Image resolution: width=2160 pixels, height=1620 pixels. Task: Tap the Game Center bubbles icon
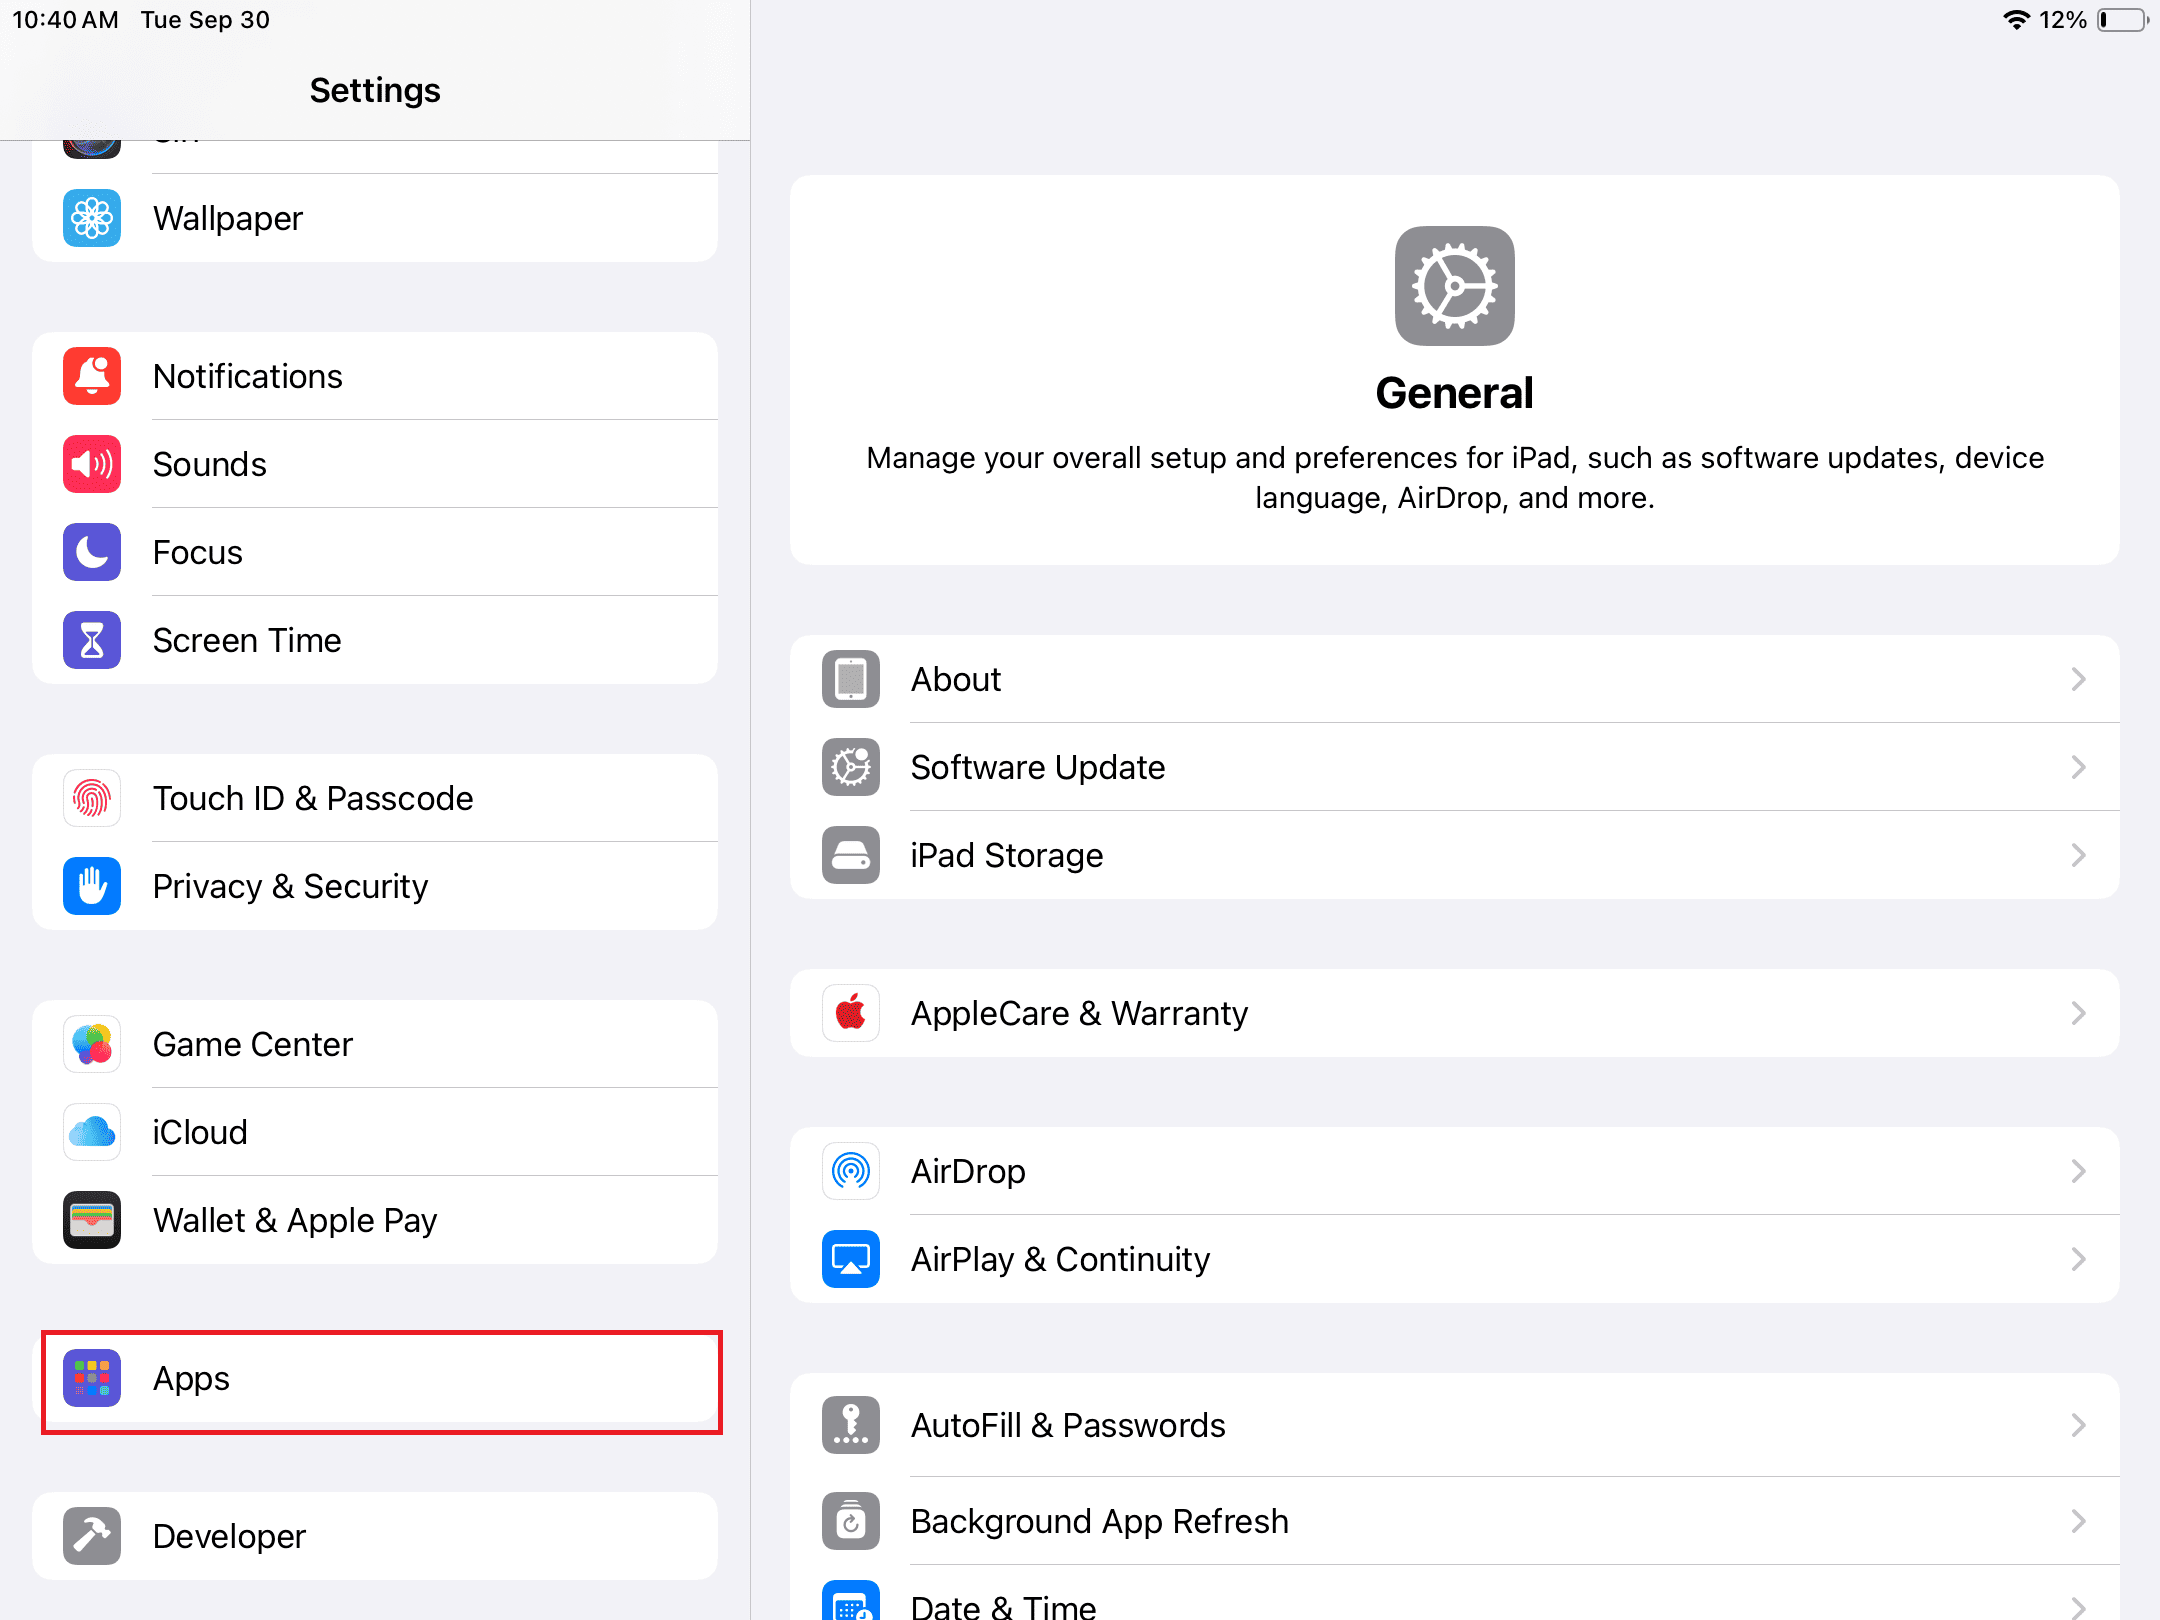tap(92, 1044)
